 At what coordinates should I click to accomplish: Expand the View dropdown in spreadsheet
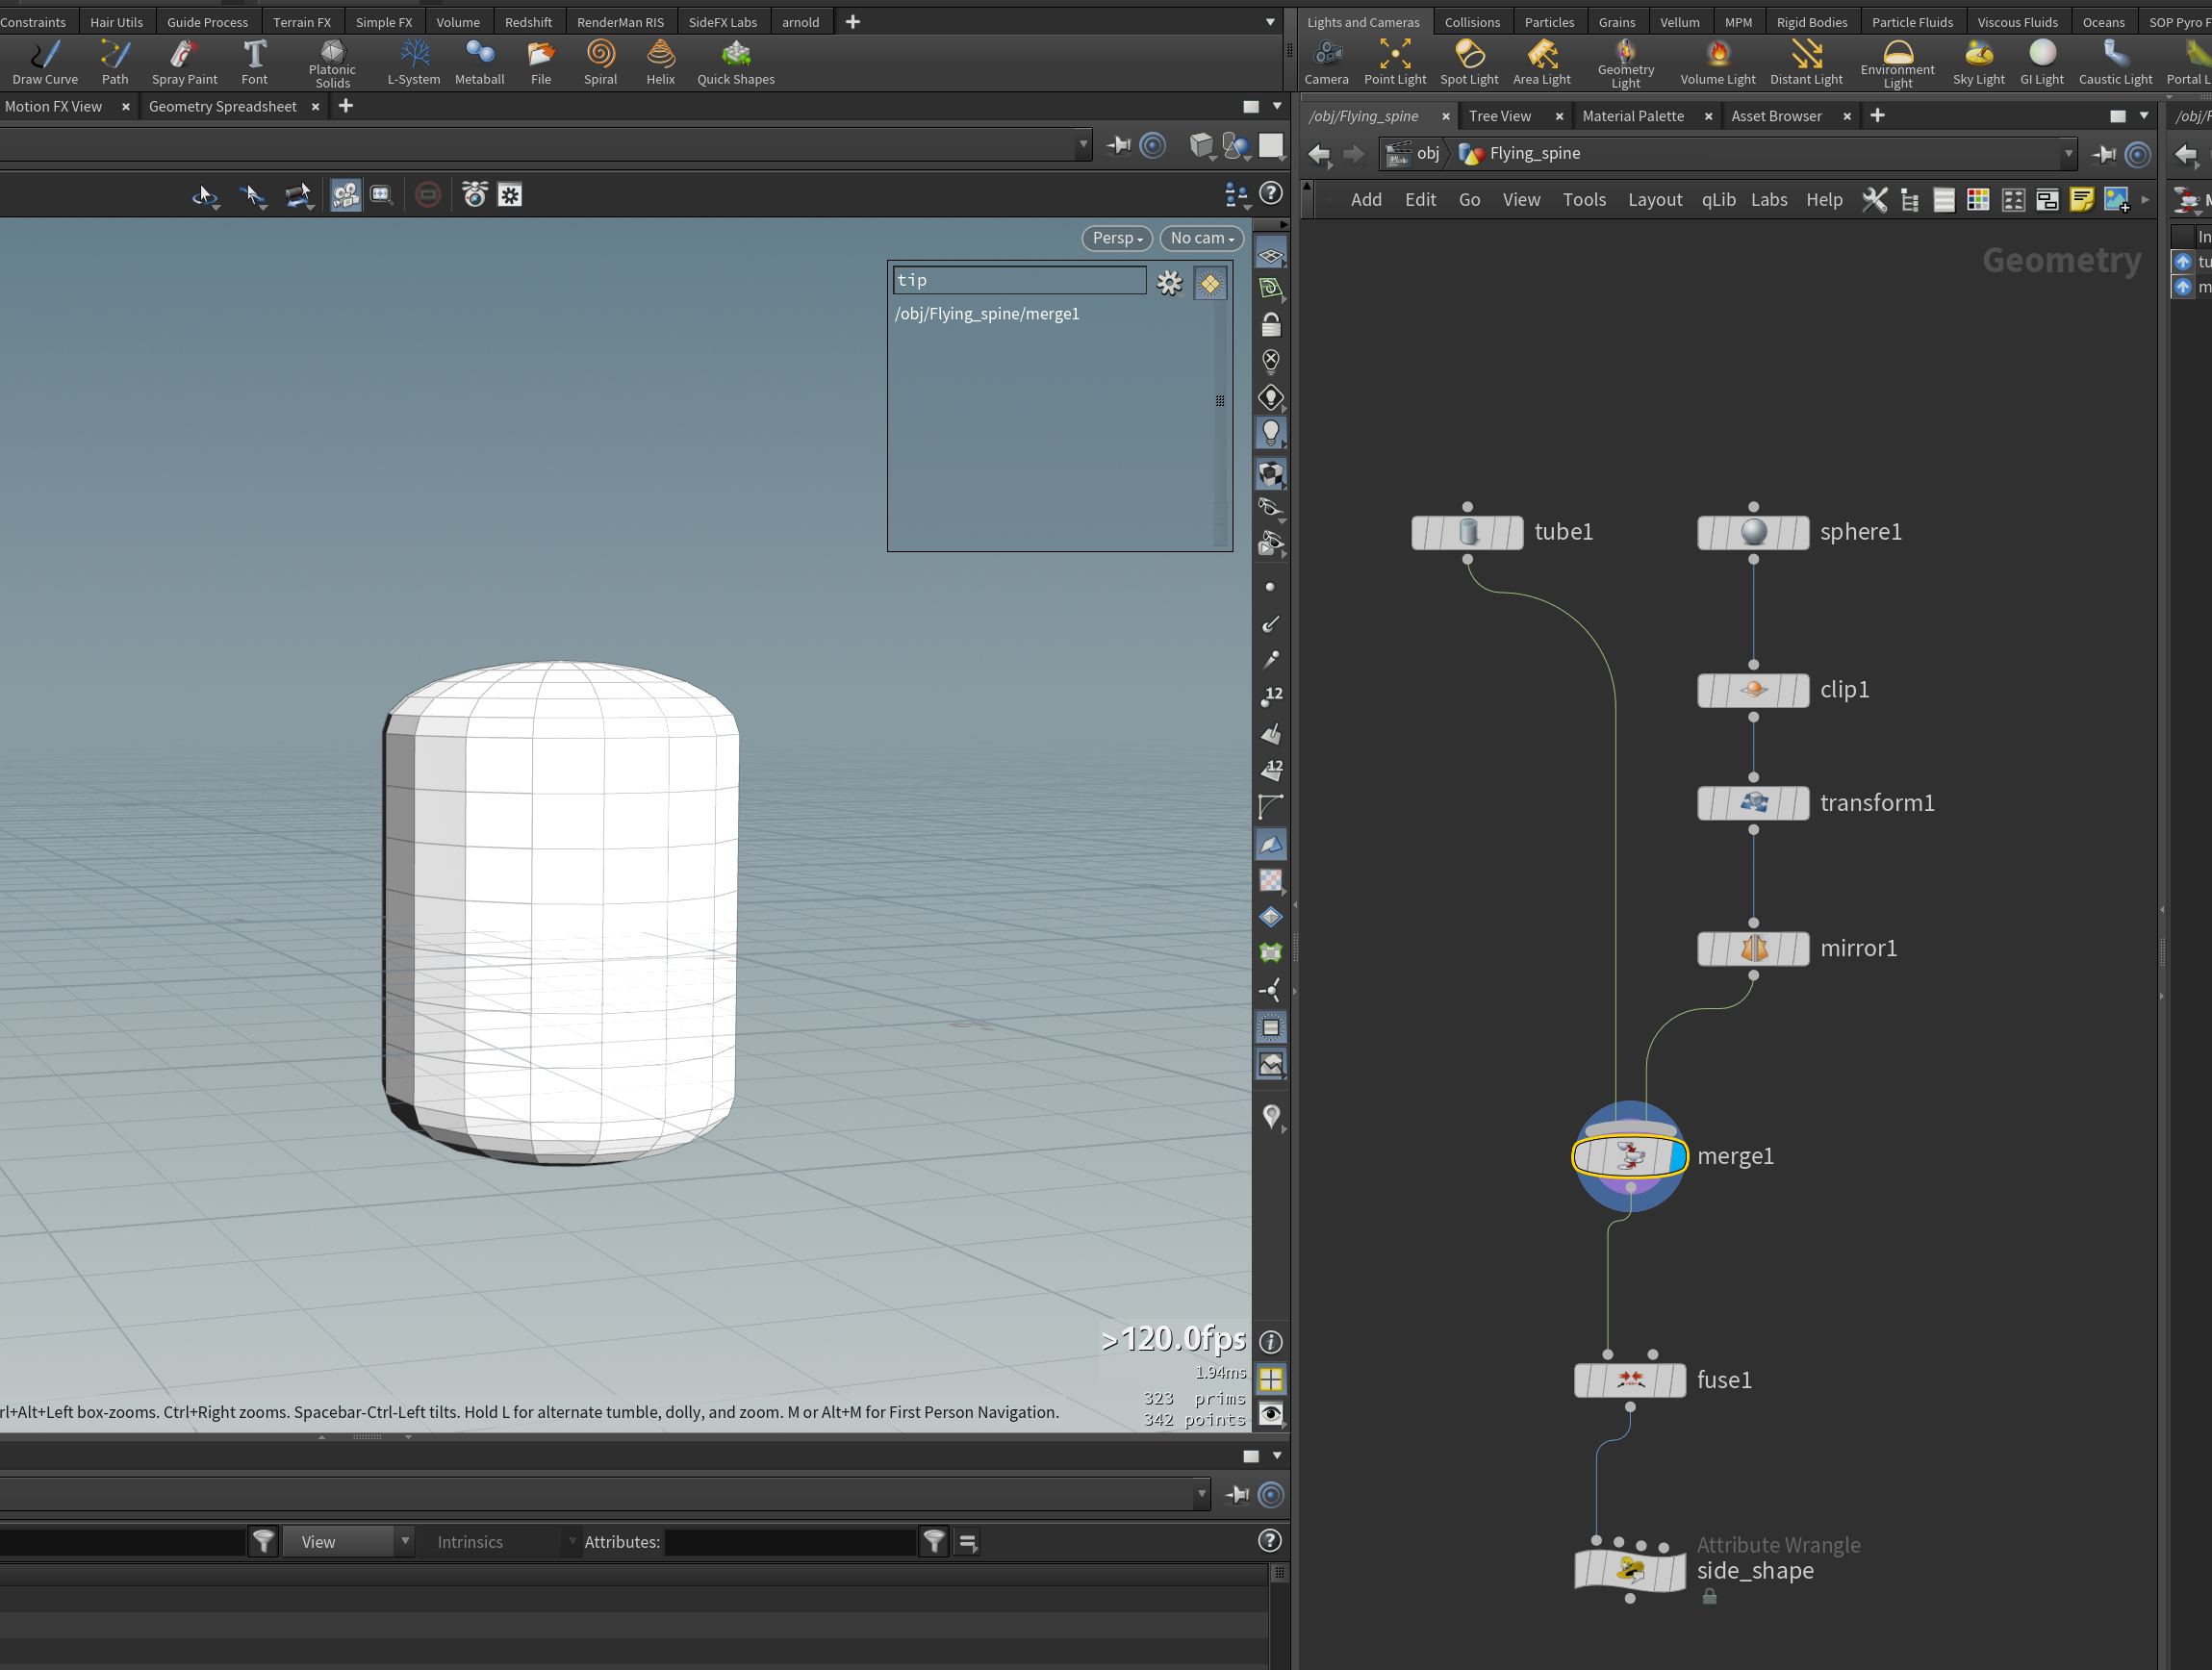pyautogui.click(x=348, y=1542)
